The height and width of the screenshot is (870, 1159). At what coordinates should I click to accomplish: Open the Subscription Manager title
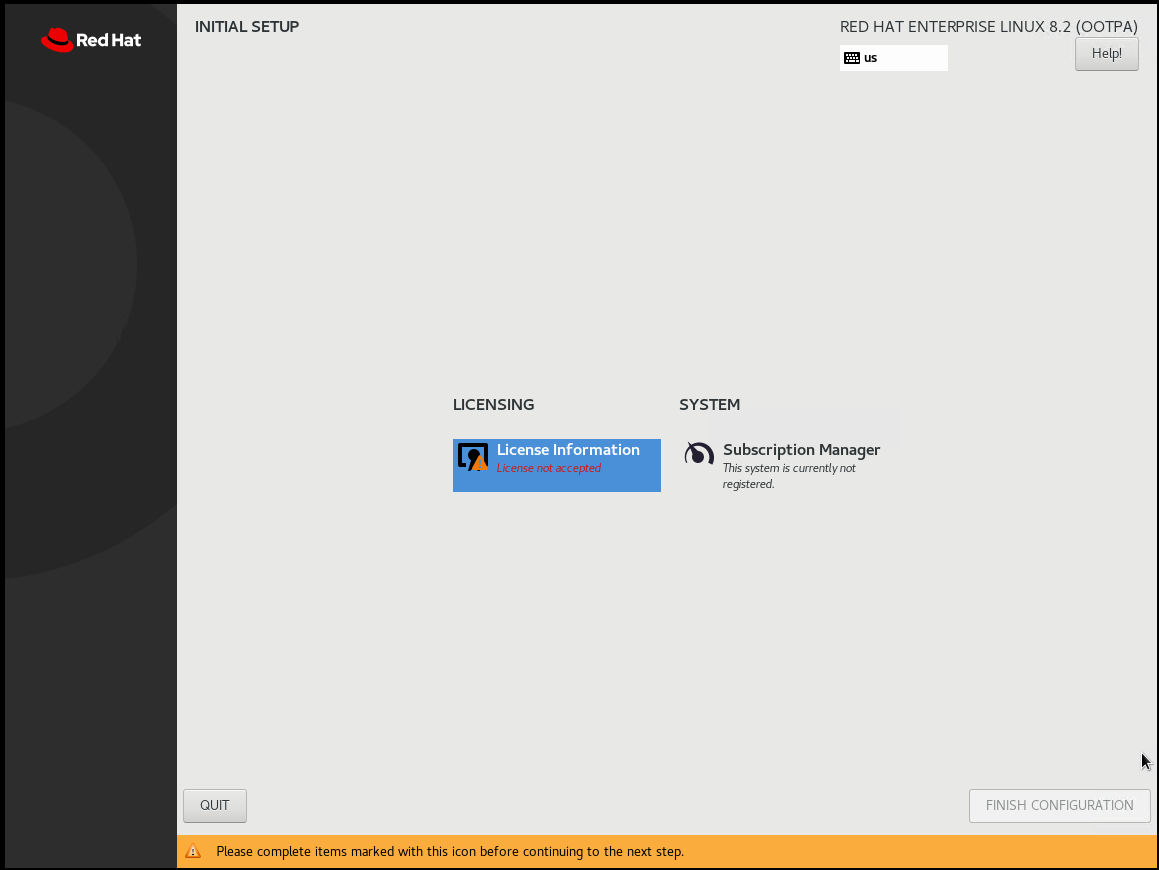pos(801,450)
